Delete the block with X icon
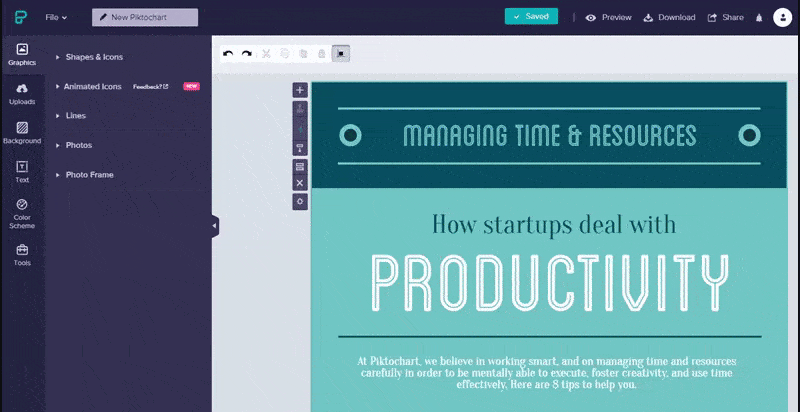Screen dimensions: 800x412 click(x=300, y=183)
